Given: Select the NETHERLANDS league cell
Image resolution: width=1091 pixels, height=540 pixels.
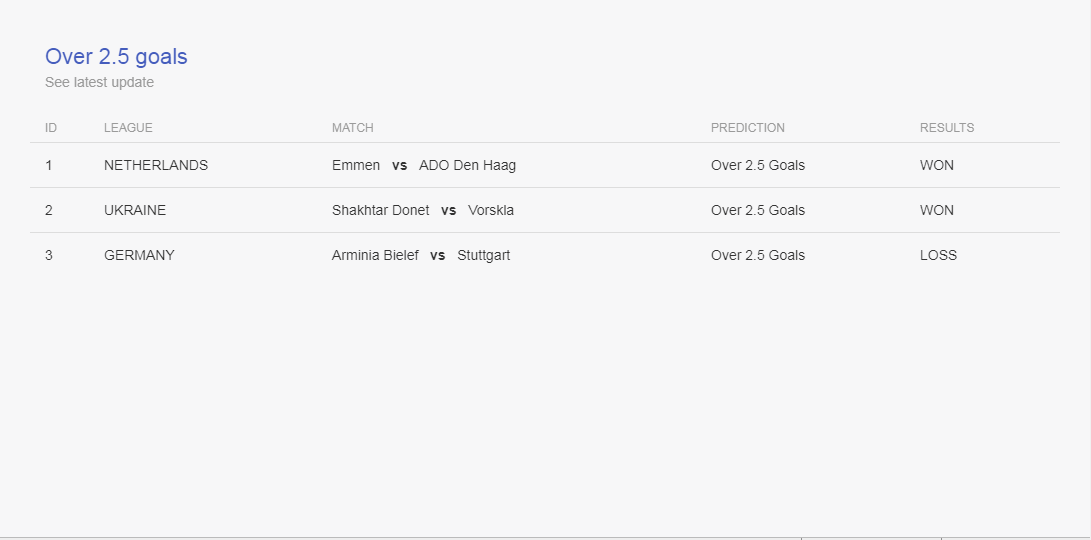Looking at the screenshot, I should [156, 166].
